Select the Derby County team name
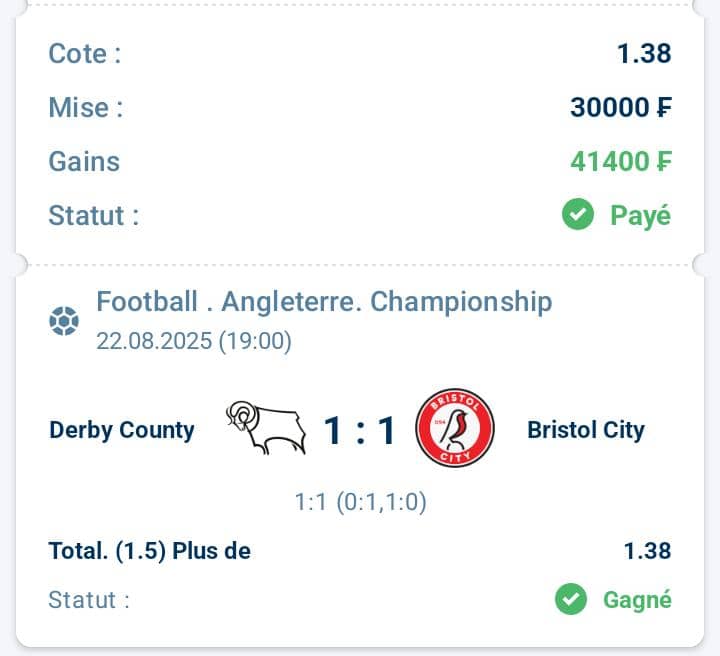The image size is (720, 656). [x=122, y=431]
